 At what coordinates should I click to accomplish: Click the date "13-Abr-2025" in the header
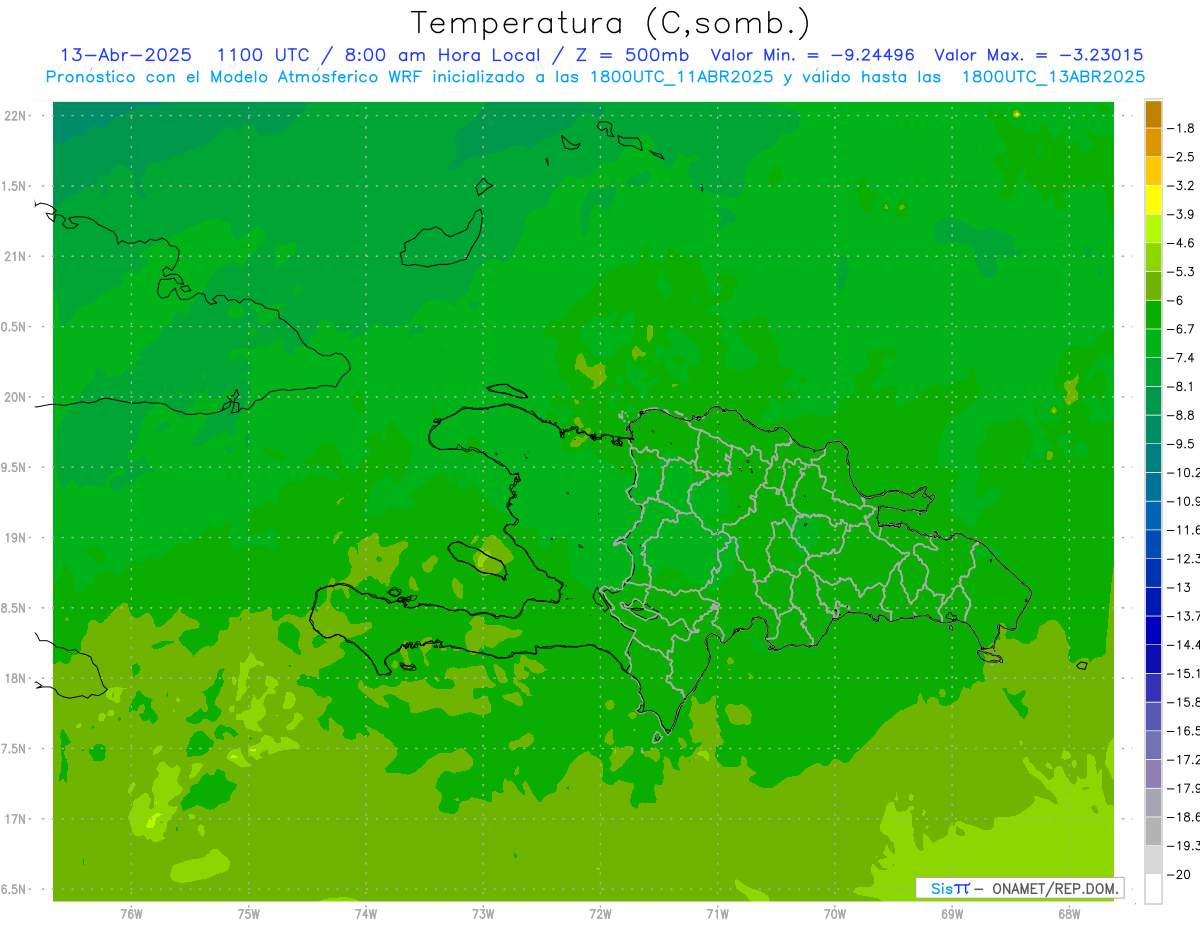[x=127, y=55]
